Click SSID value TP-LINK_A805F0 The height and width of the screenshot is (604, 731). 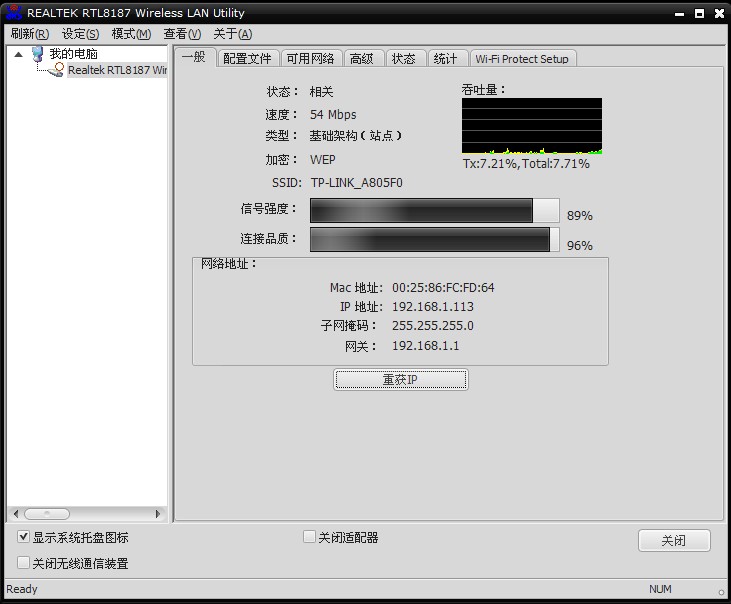[357, 183]
